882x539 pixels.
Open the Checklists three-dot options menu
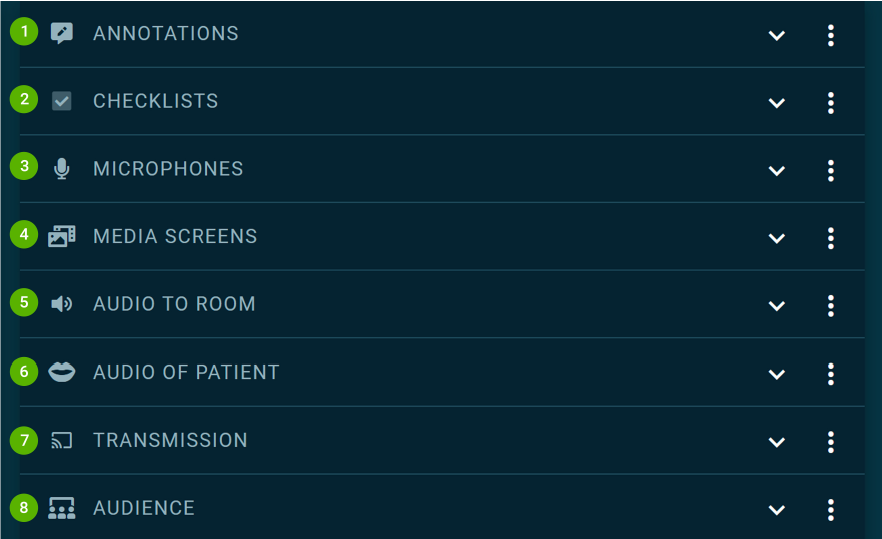[831, 103]
